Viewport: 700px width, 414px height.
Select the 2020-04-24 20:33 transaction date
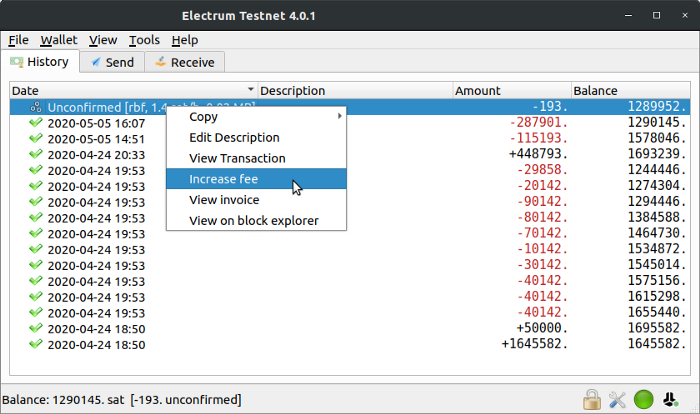tap(96, 155)
